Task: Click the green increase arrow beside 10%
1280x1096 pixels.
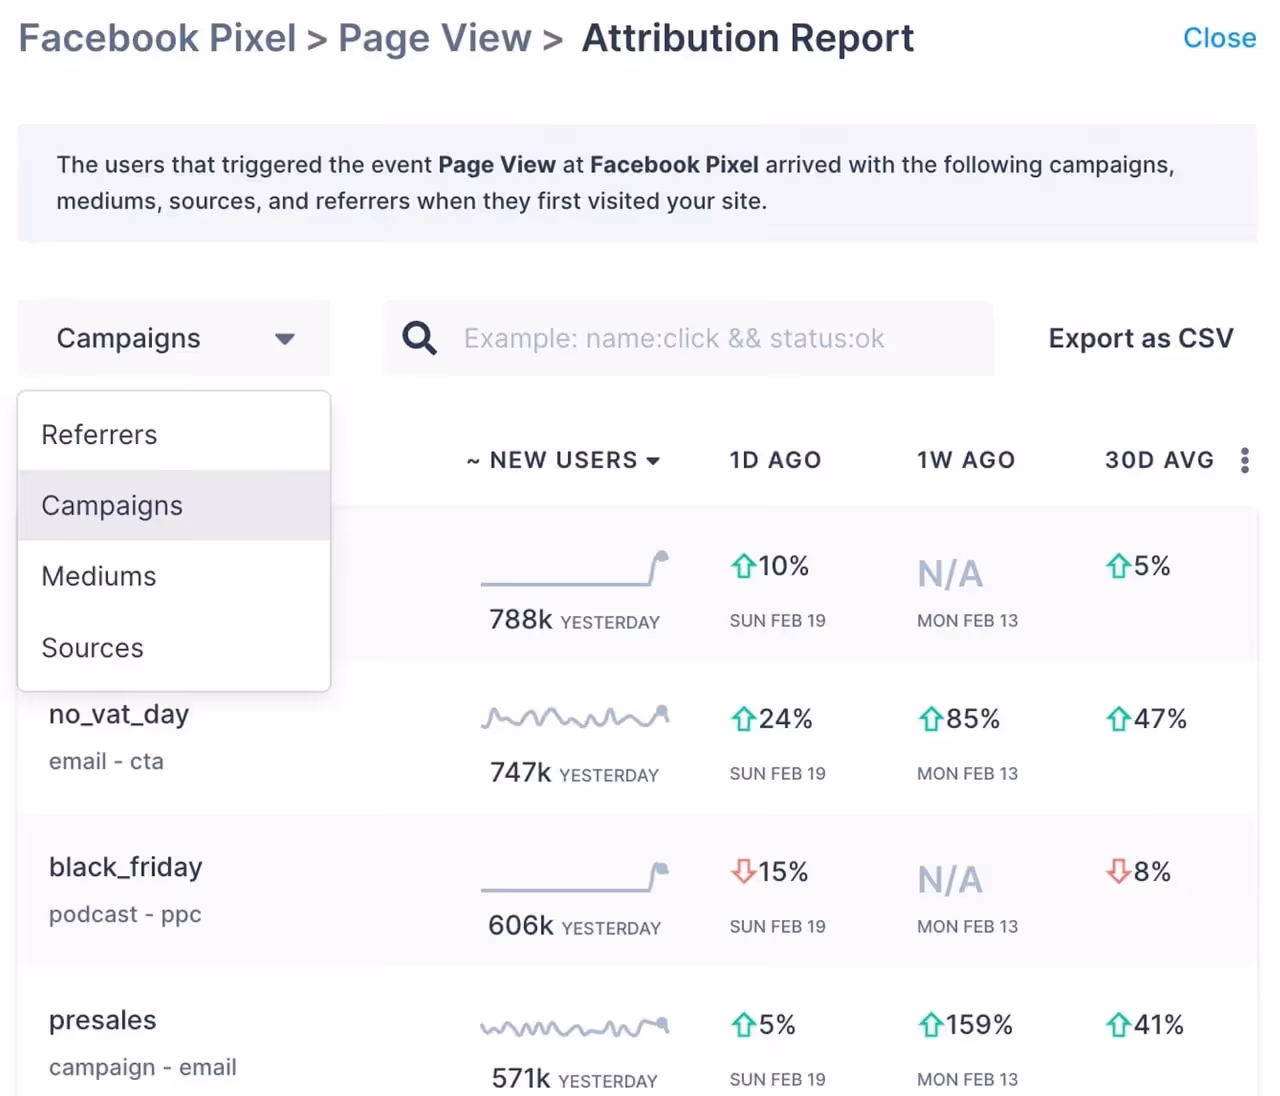Action: click(743, 565)
